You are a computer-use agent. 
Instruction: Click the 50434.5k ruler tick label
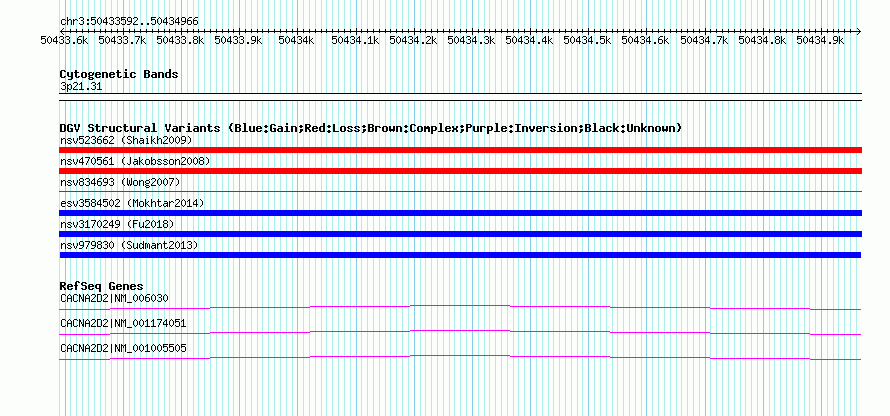(587, 40)
